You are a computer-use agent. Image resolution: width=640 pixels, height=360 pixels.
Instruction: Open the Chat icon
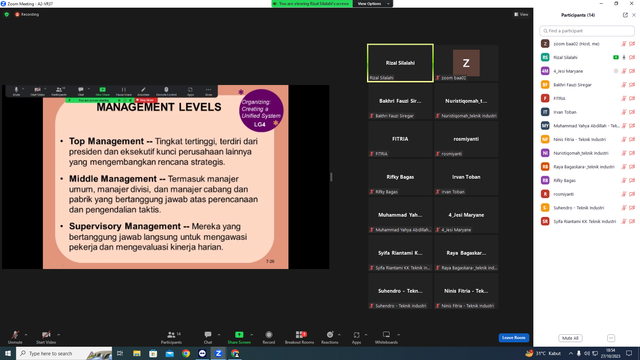(208, 335)
